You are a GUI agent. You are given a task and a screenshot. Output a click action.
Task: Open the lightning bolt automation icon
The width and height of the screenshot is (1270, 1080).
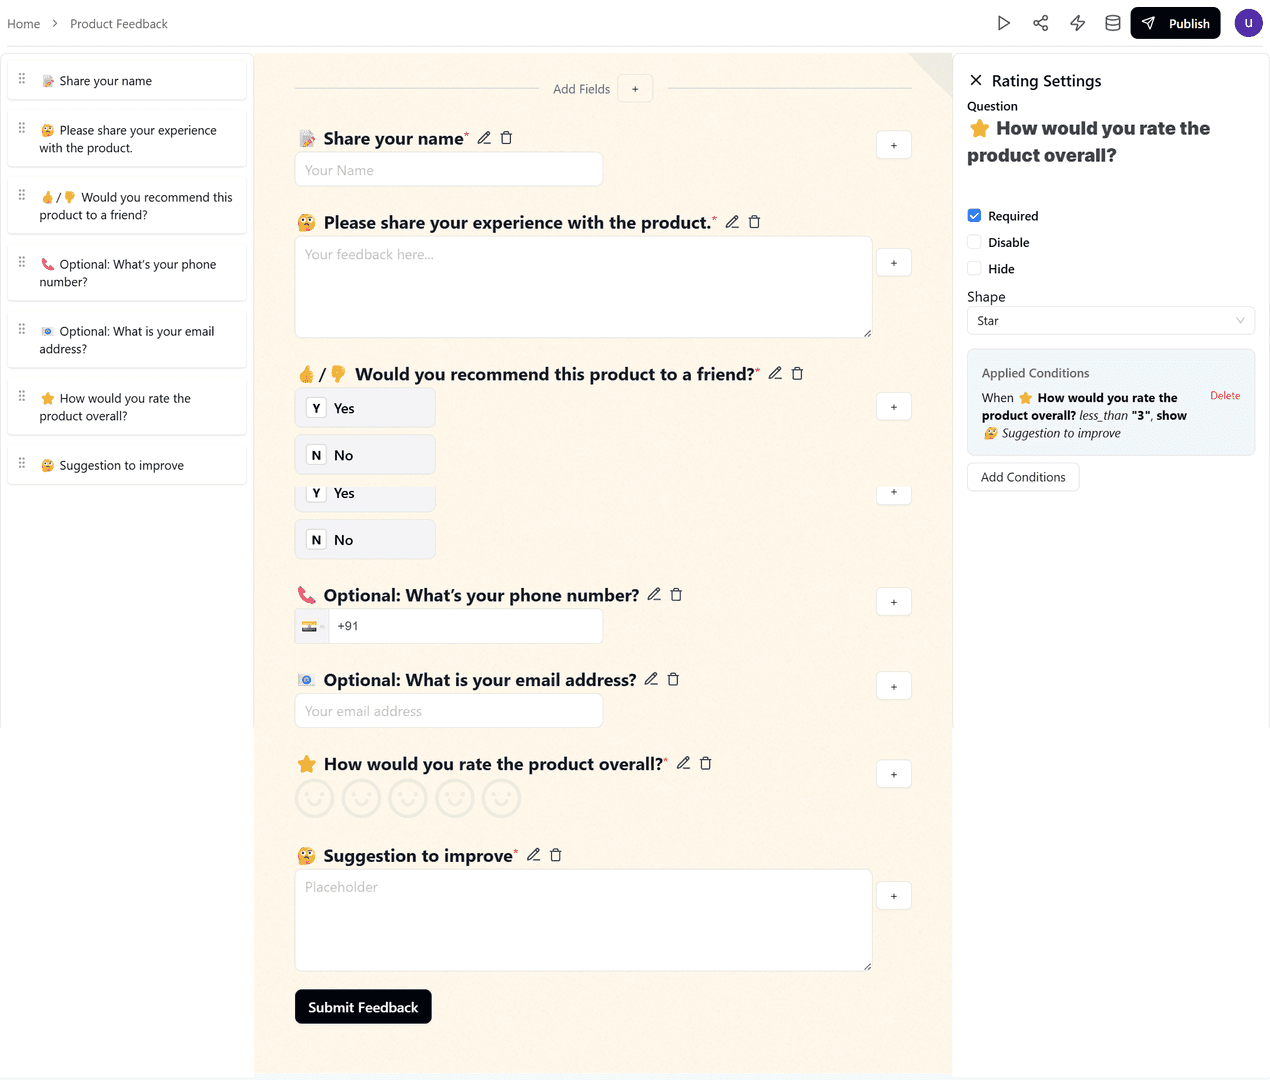pyautogui.click(x=1077, y=23)
